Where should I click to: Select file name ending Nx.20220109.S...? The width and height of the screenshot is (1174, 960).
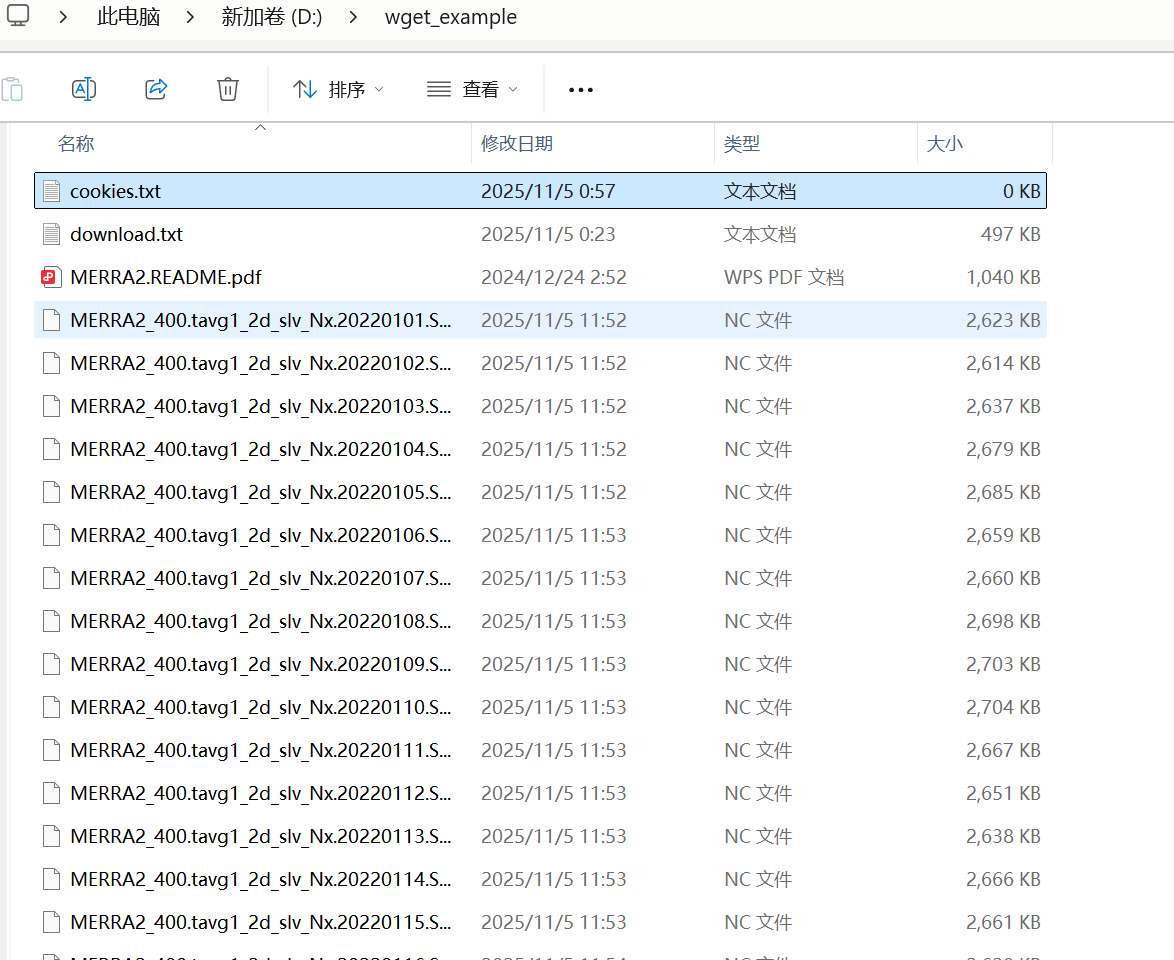pyautogui.click(x=261, y=665)
